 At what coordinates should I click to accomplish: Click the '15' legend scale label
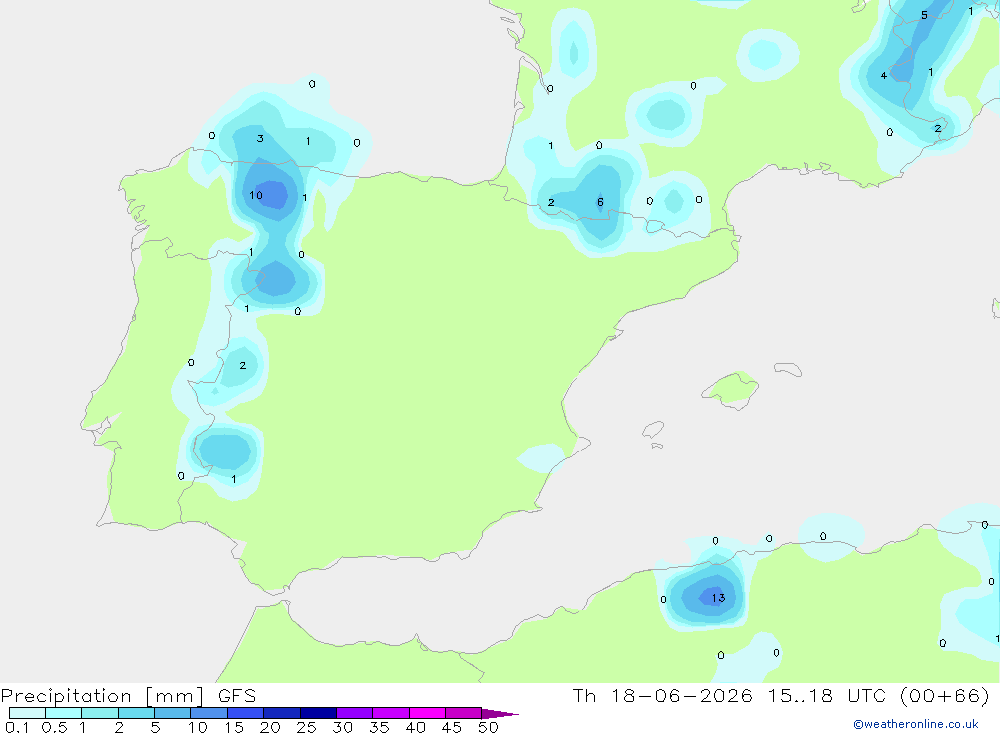(234, 727)
